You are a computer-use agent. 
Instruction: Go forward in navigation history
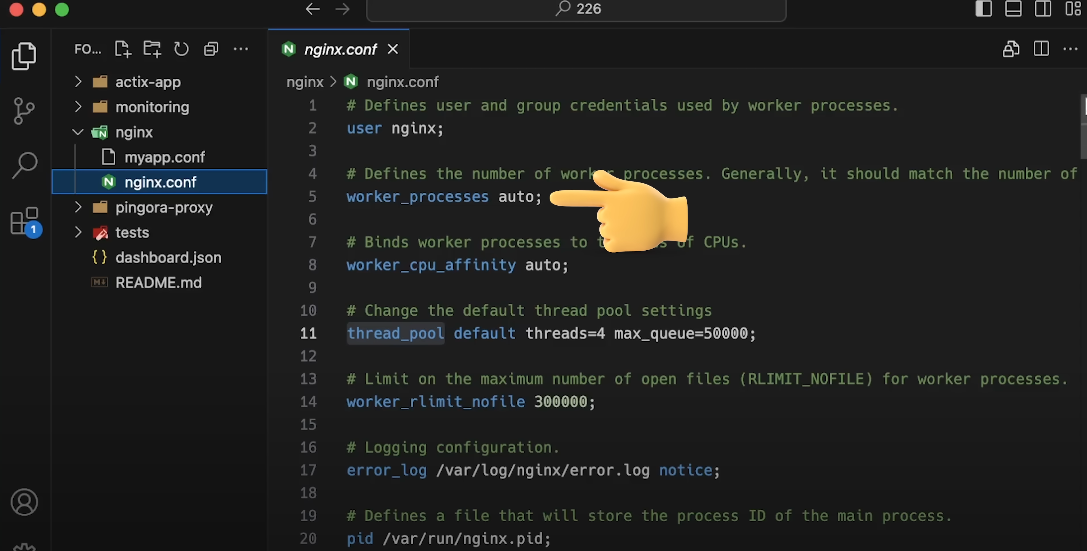pyautogui.click(x=342, y=9)
